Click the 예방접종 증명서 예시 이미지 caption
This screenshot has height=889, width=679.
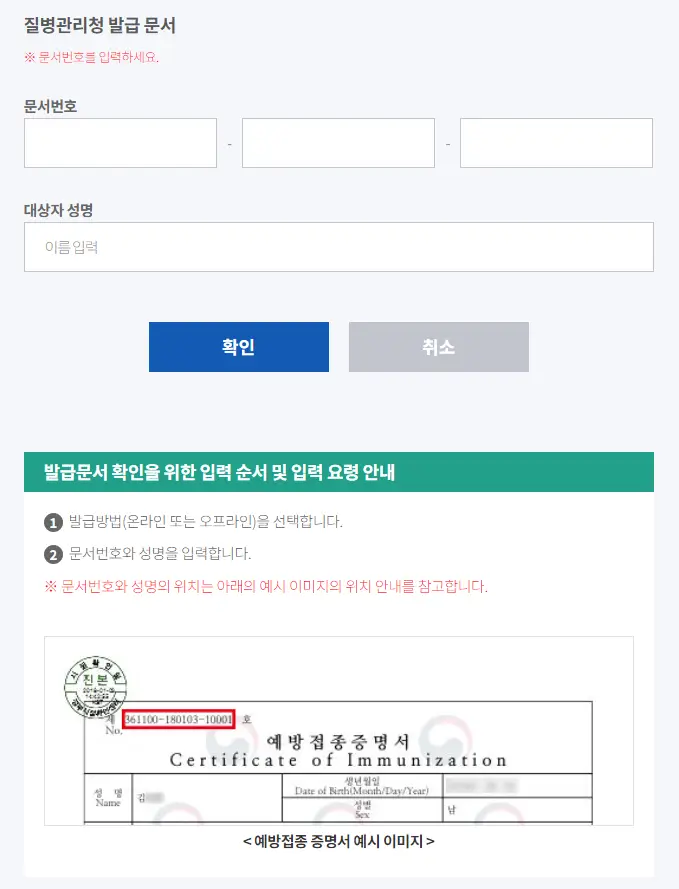pyautogui.click(x=338, y=841)
